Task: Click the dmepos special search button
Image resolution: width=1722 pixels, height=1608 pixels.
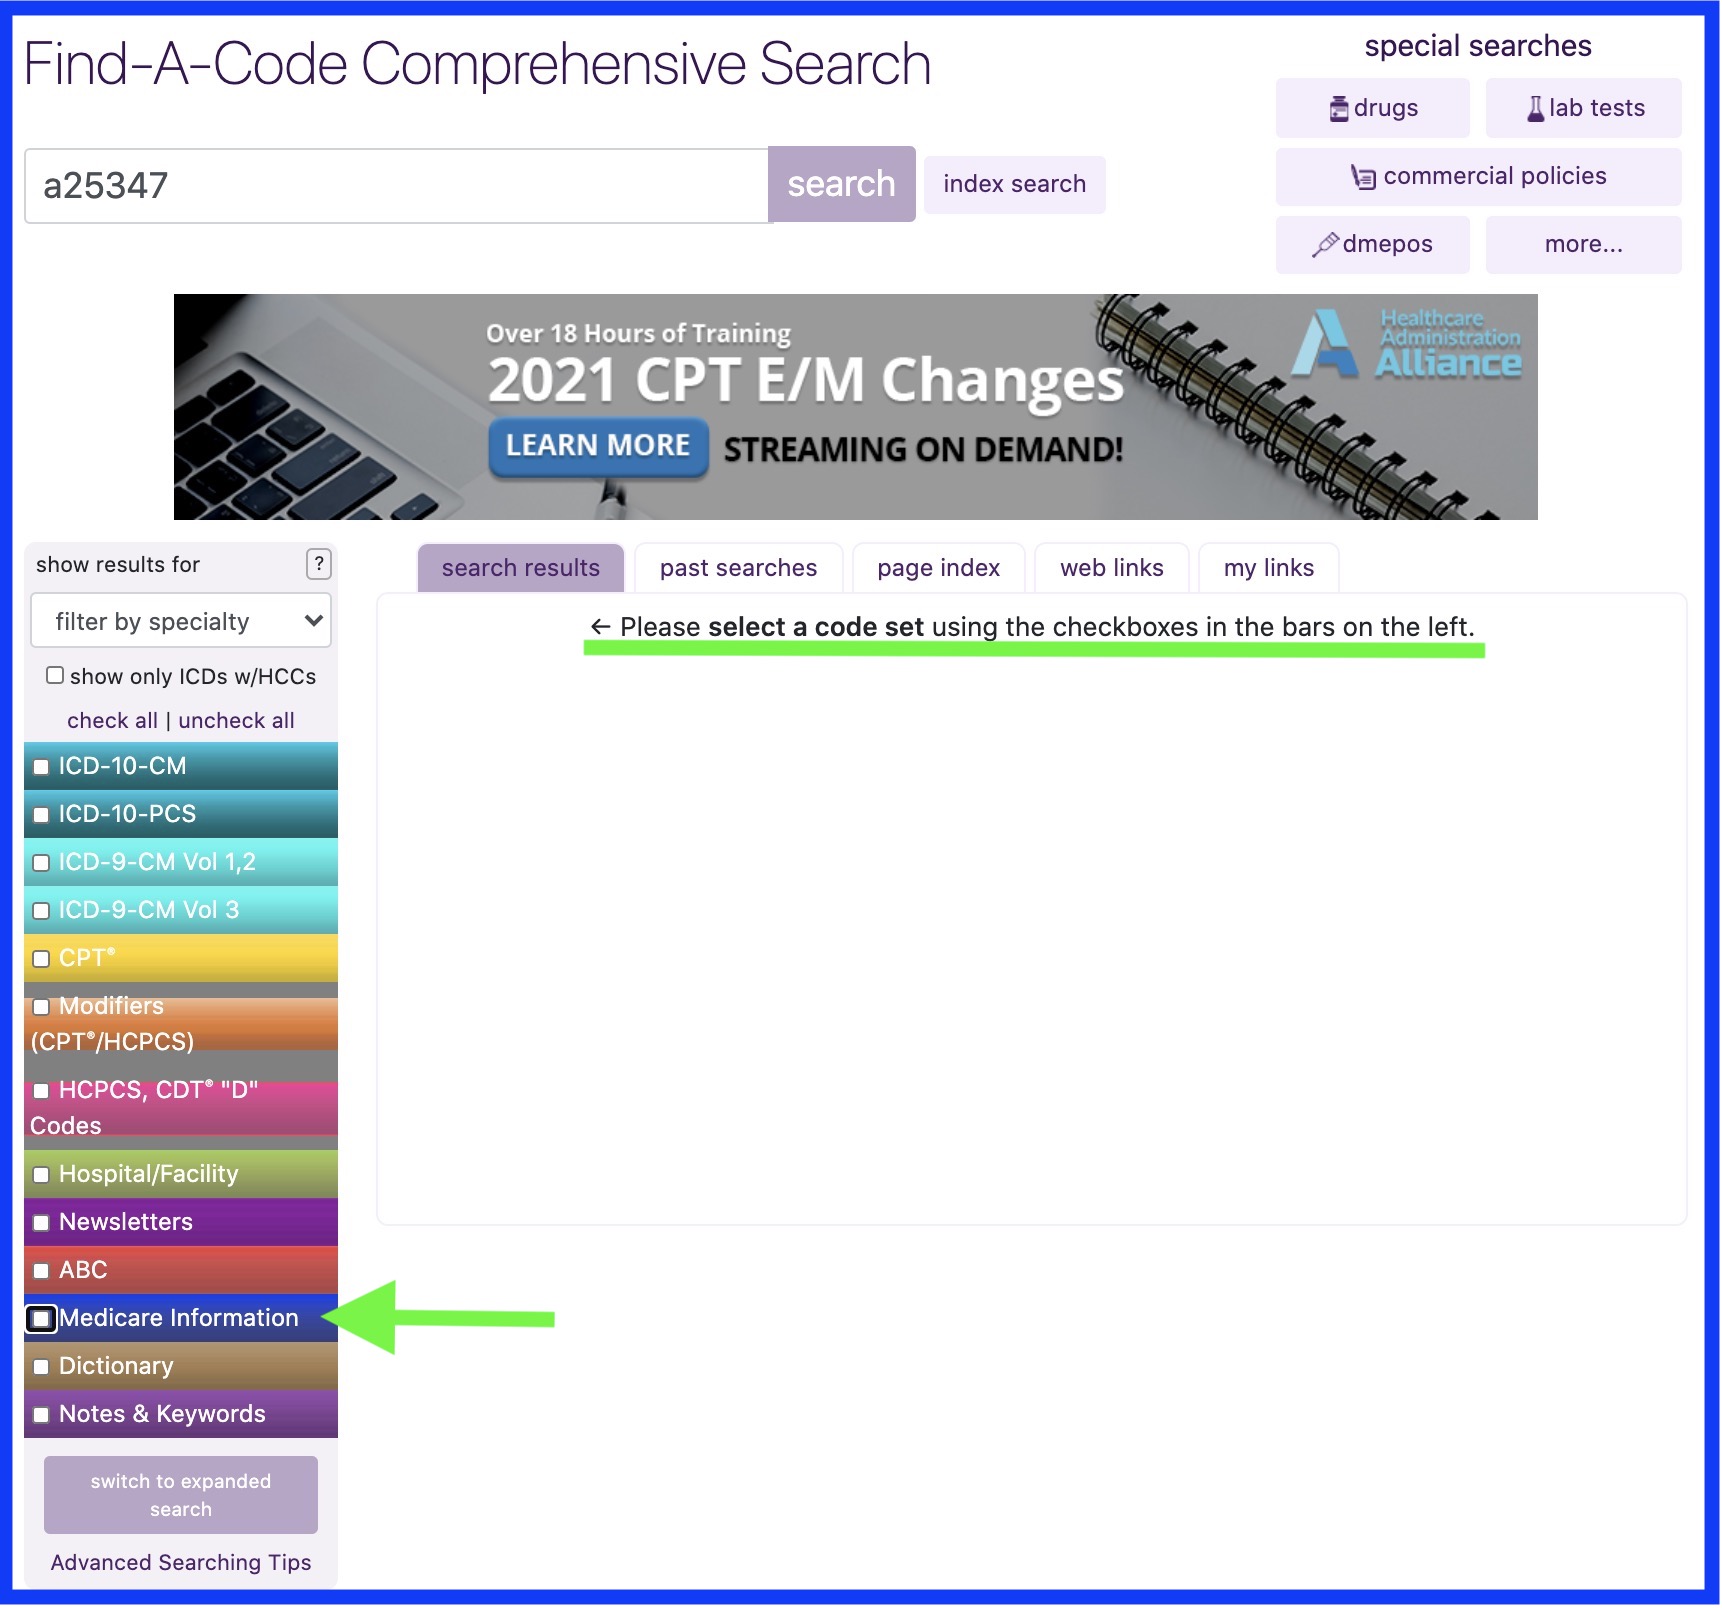Action: pos(1372,244)
